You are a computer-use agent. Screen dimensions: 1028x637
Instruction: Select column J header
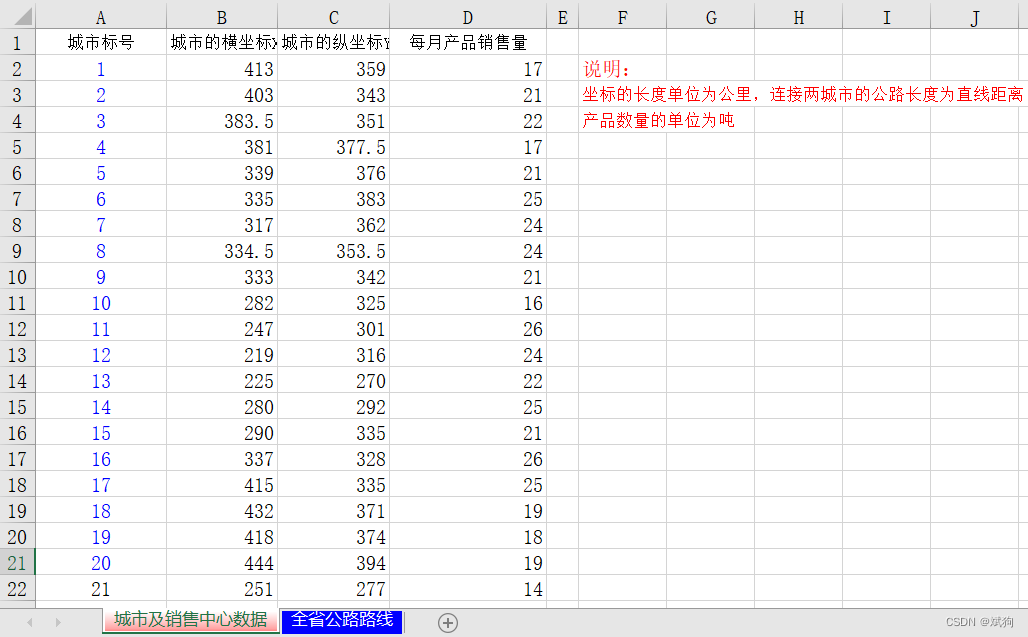tap(976, 16)
